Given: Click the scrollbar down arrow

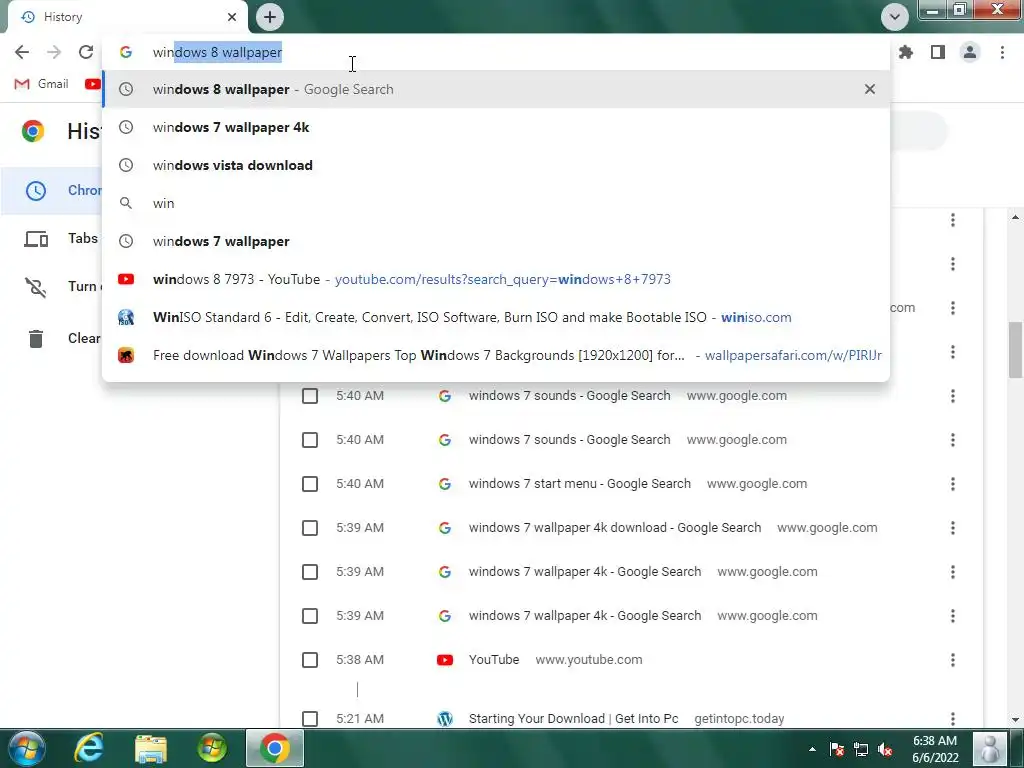Looking at the screenshot, I should [x=1015, y=720].
